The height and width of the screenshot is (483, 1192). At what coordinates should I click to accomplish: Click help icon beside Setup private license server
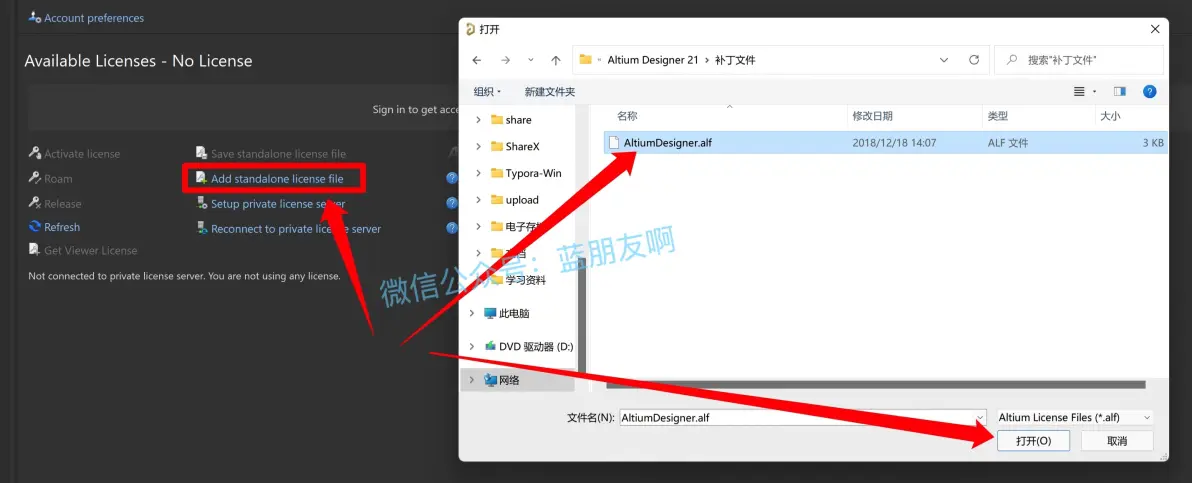click(452, 203)
